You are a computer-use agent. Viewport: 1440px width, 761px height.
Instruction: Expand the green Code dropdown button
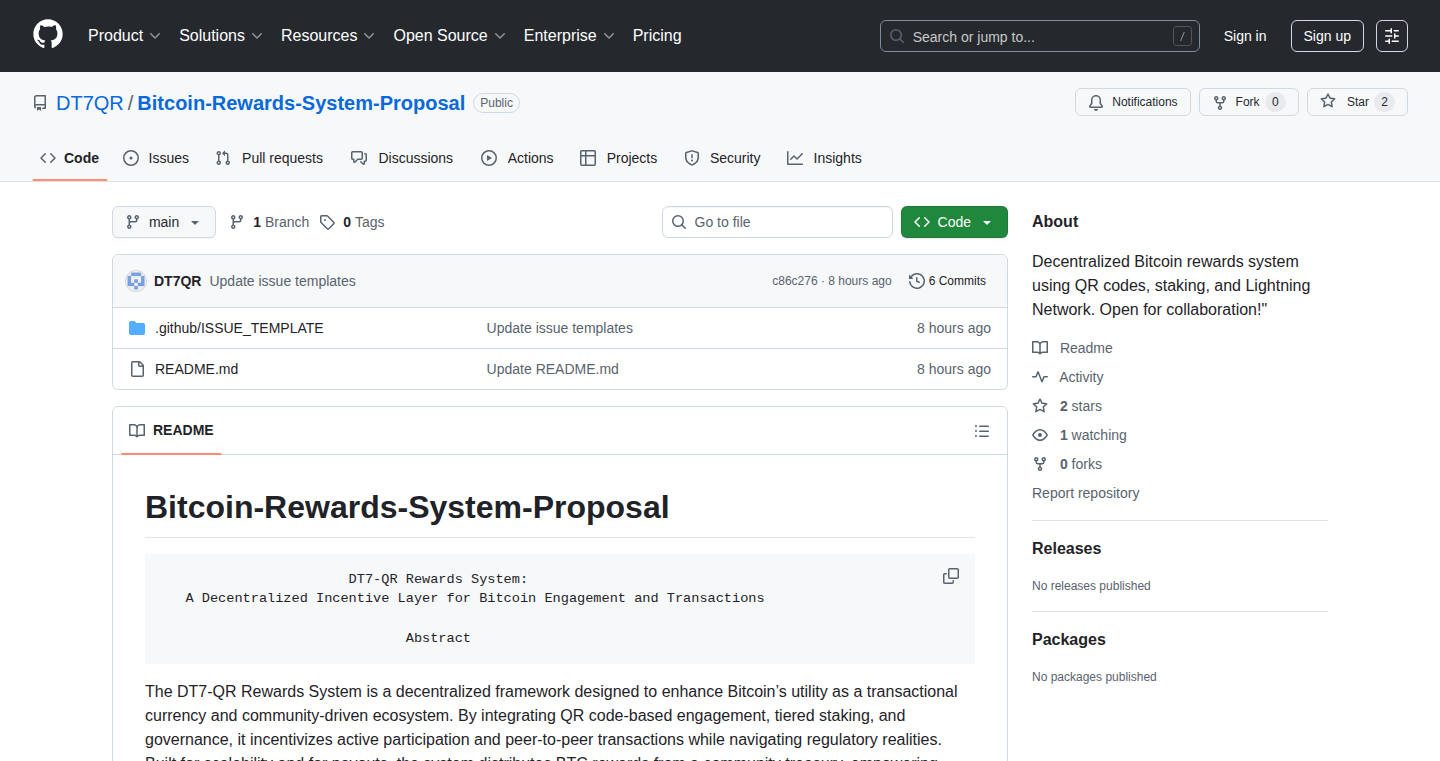954,222
